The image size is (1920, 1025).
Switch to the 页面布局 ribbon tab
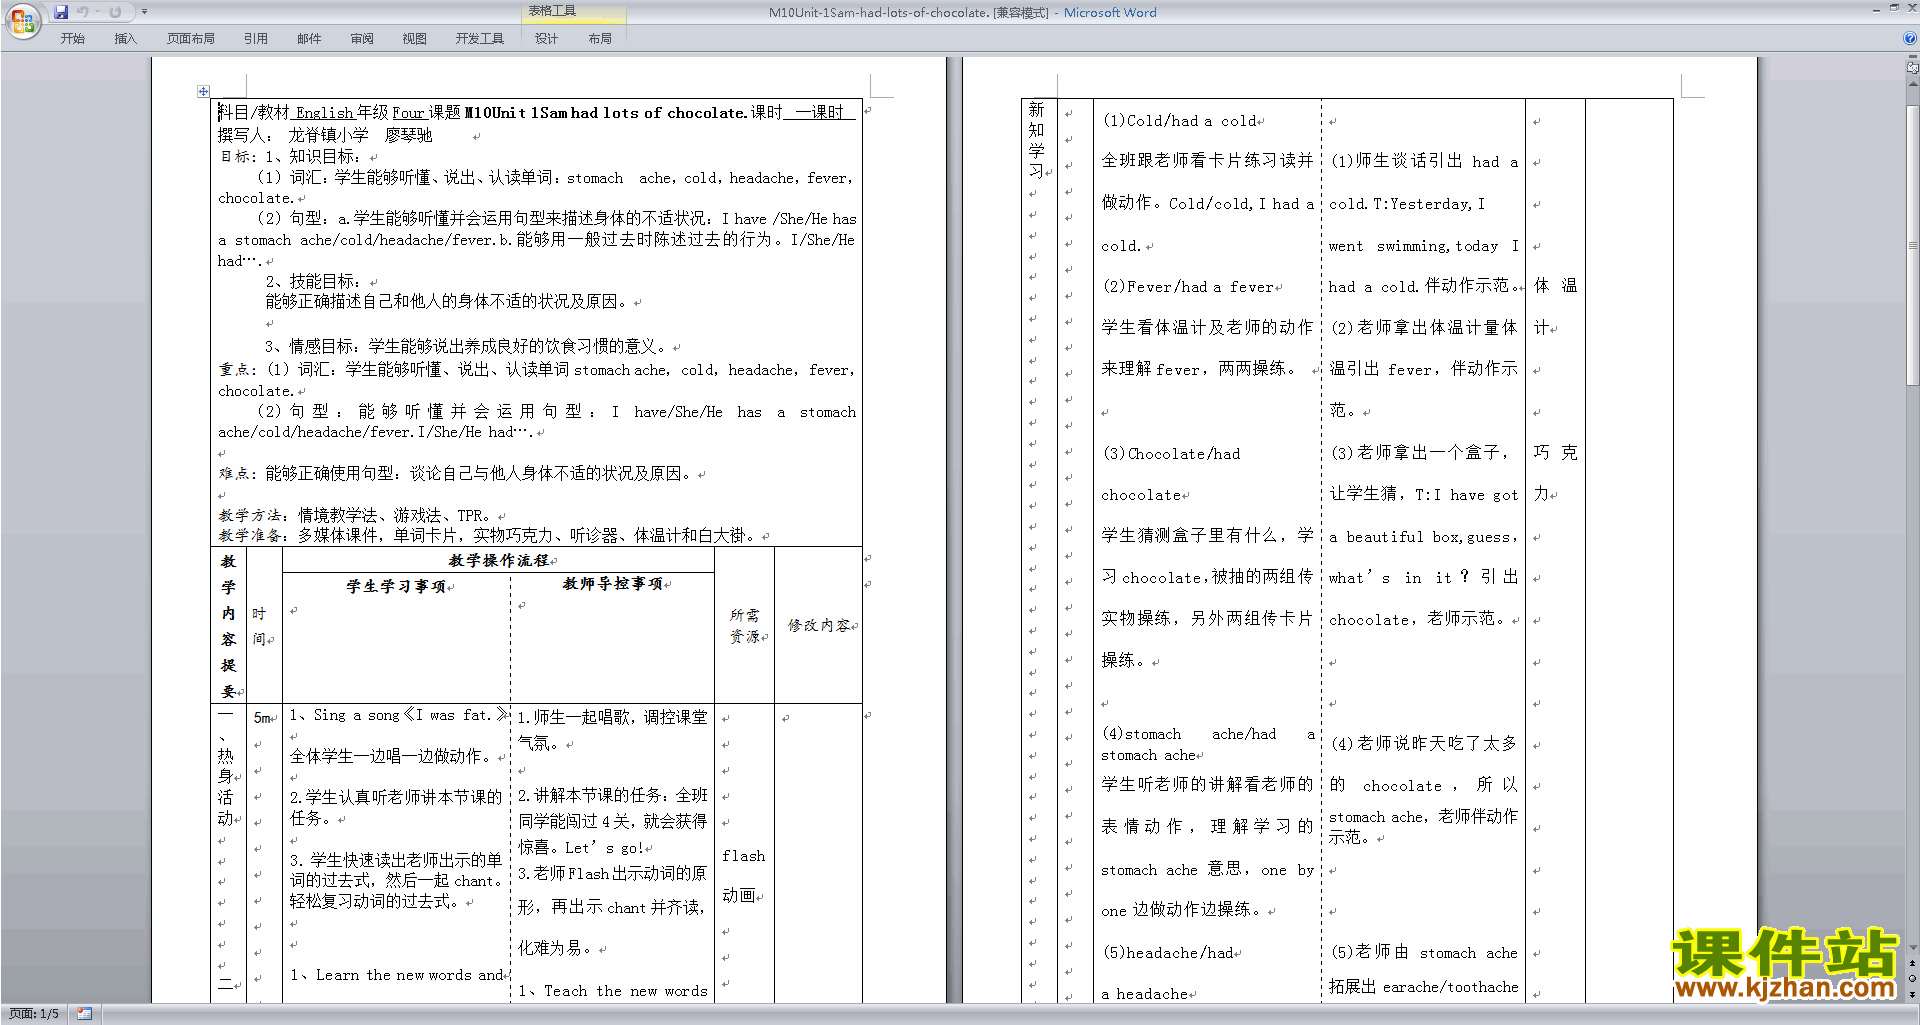[191, 39]
